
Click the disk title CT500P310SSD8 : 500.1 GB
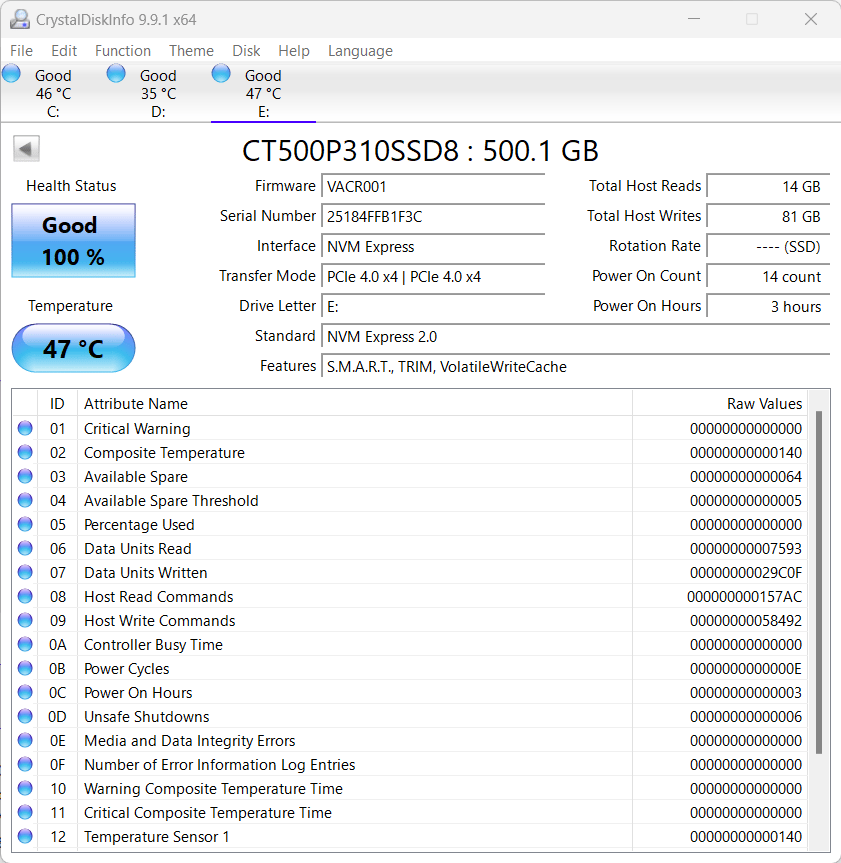tap(420, 150)
